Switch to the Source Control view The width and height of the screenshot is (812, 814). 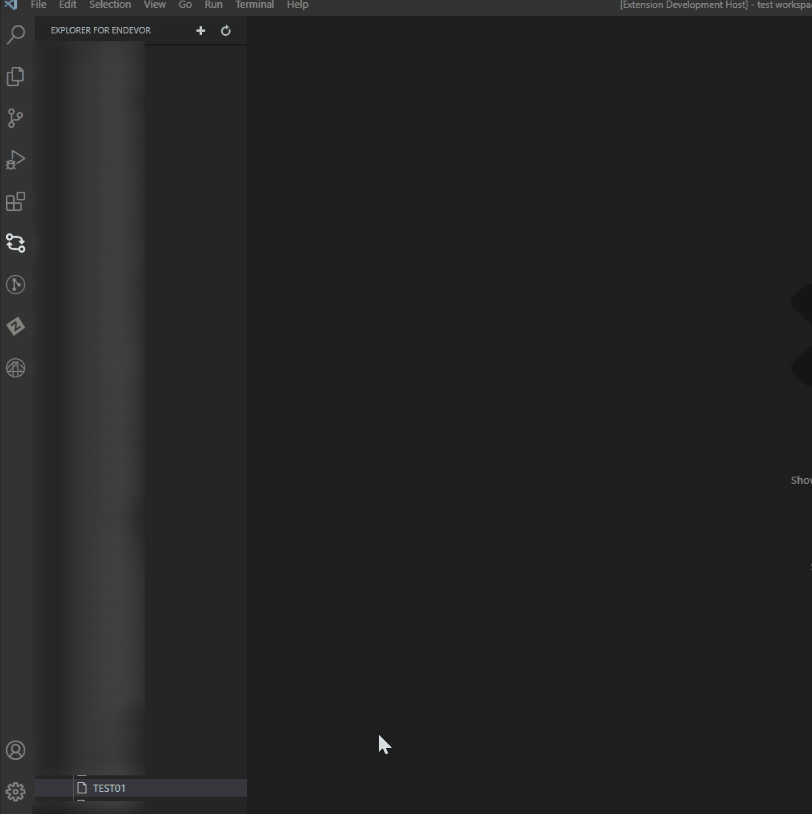(x=16, y=118)
